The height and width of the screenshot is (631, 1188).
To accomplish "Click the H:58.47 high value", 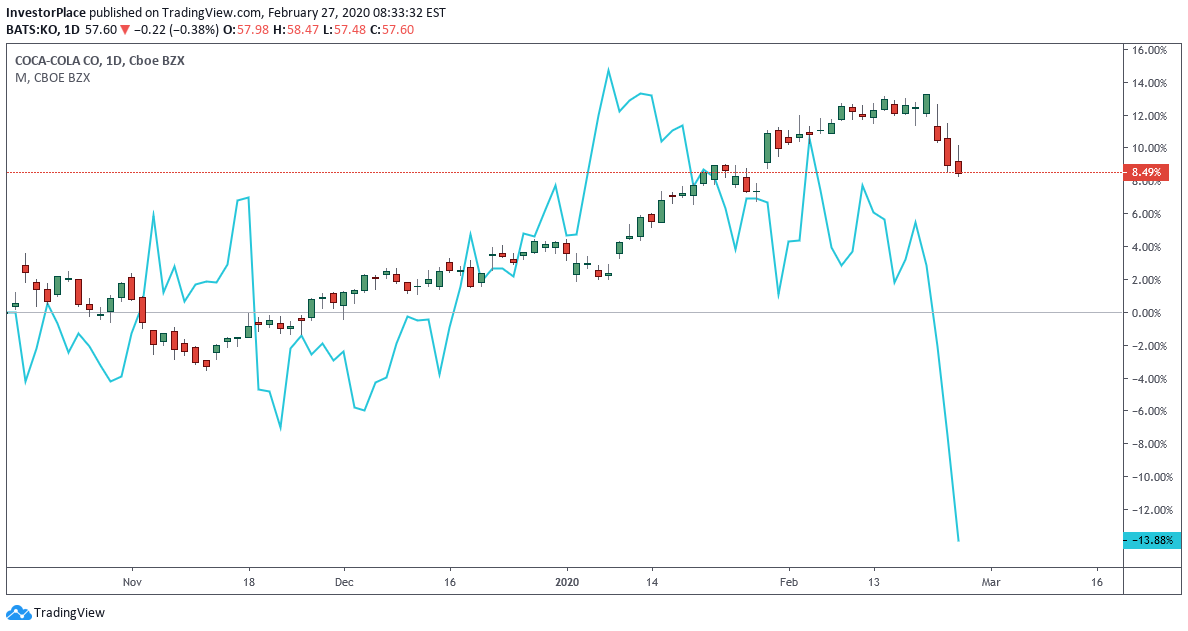I will (x=294, y=30).
